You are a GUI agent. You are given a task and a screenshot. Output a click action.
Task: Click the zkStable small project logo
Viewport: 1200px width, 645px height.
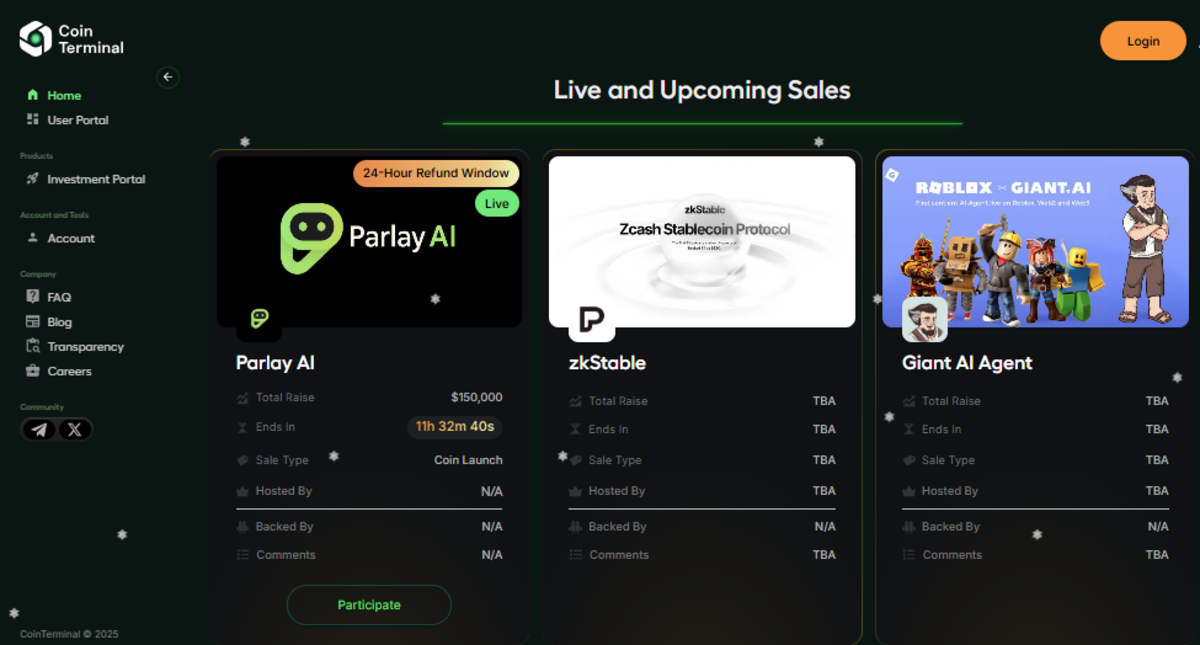(x=592, y=319)
